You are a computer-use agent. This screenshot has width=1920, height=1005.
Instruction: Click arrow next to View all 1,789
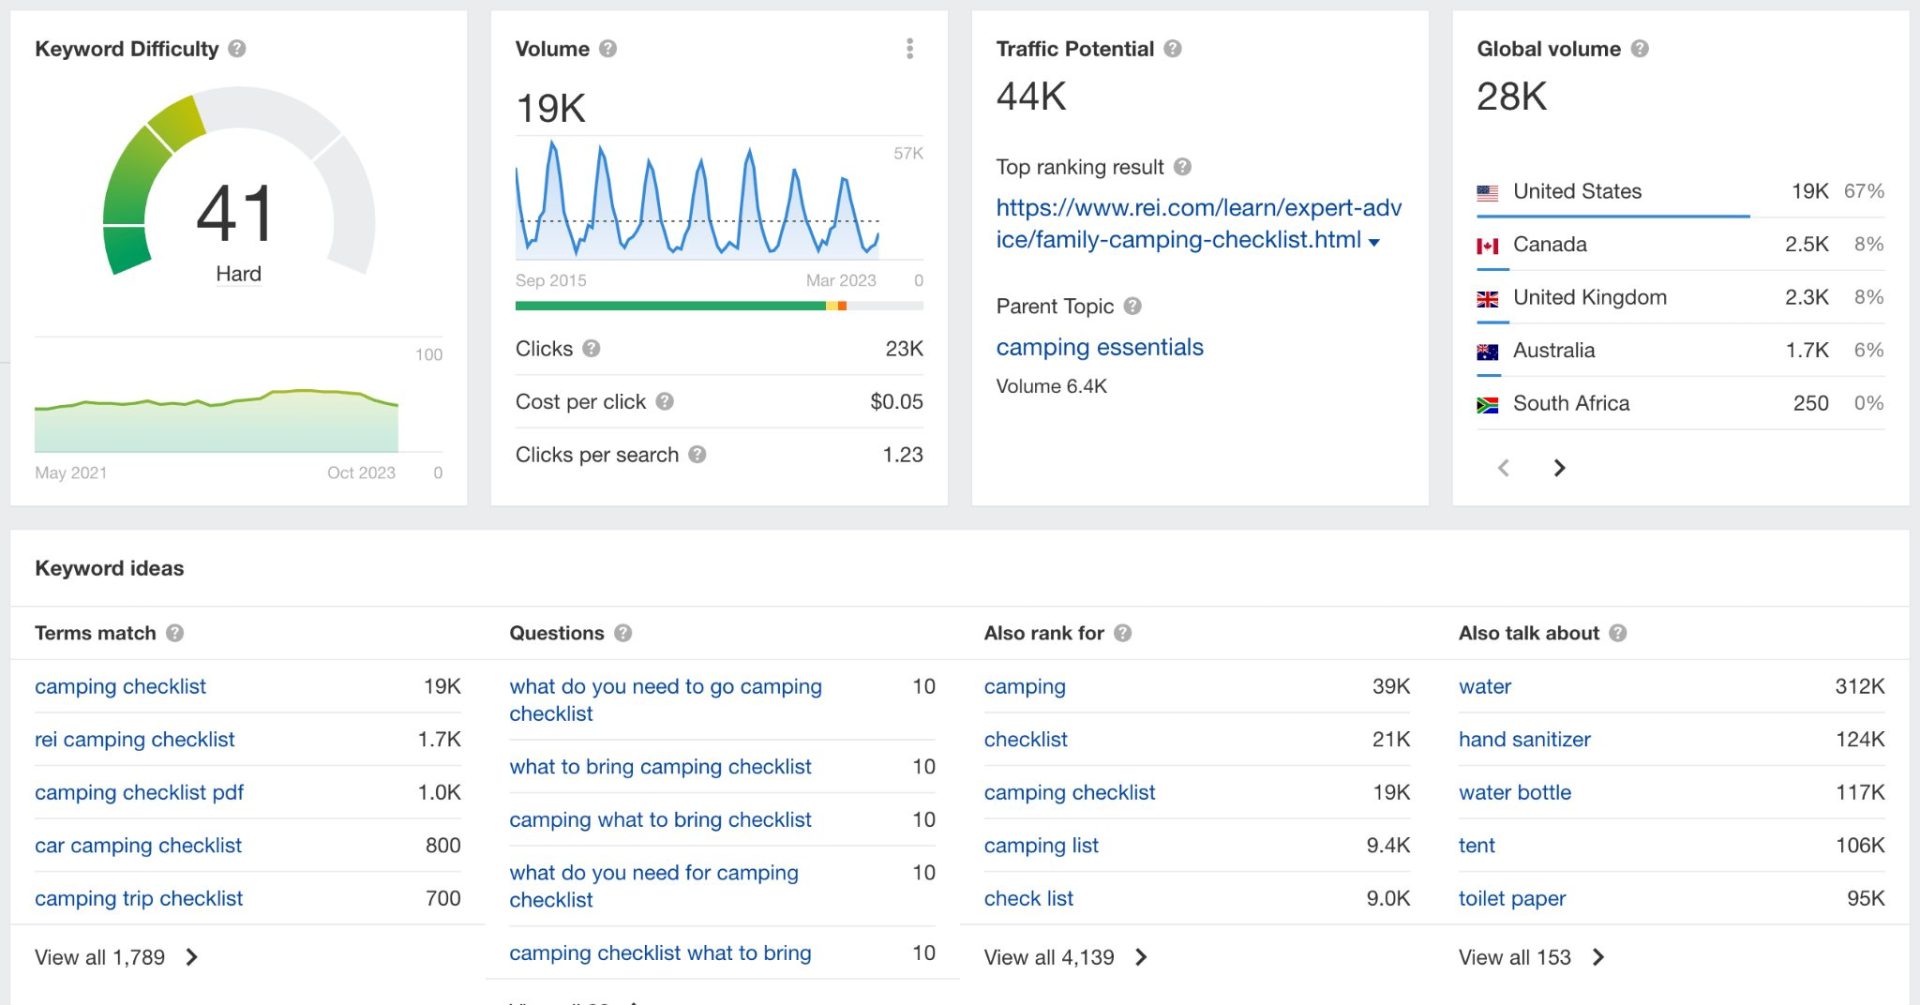click(x=192, y=957)
